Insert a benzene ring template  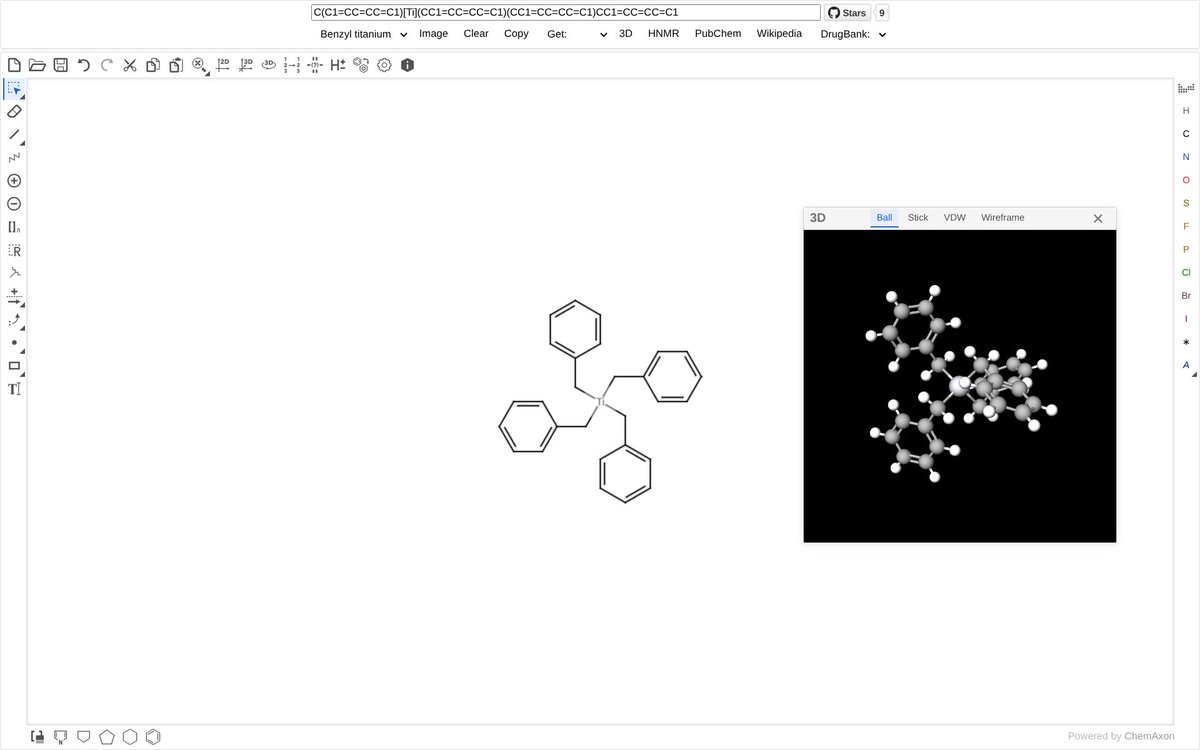[153, 737]
